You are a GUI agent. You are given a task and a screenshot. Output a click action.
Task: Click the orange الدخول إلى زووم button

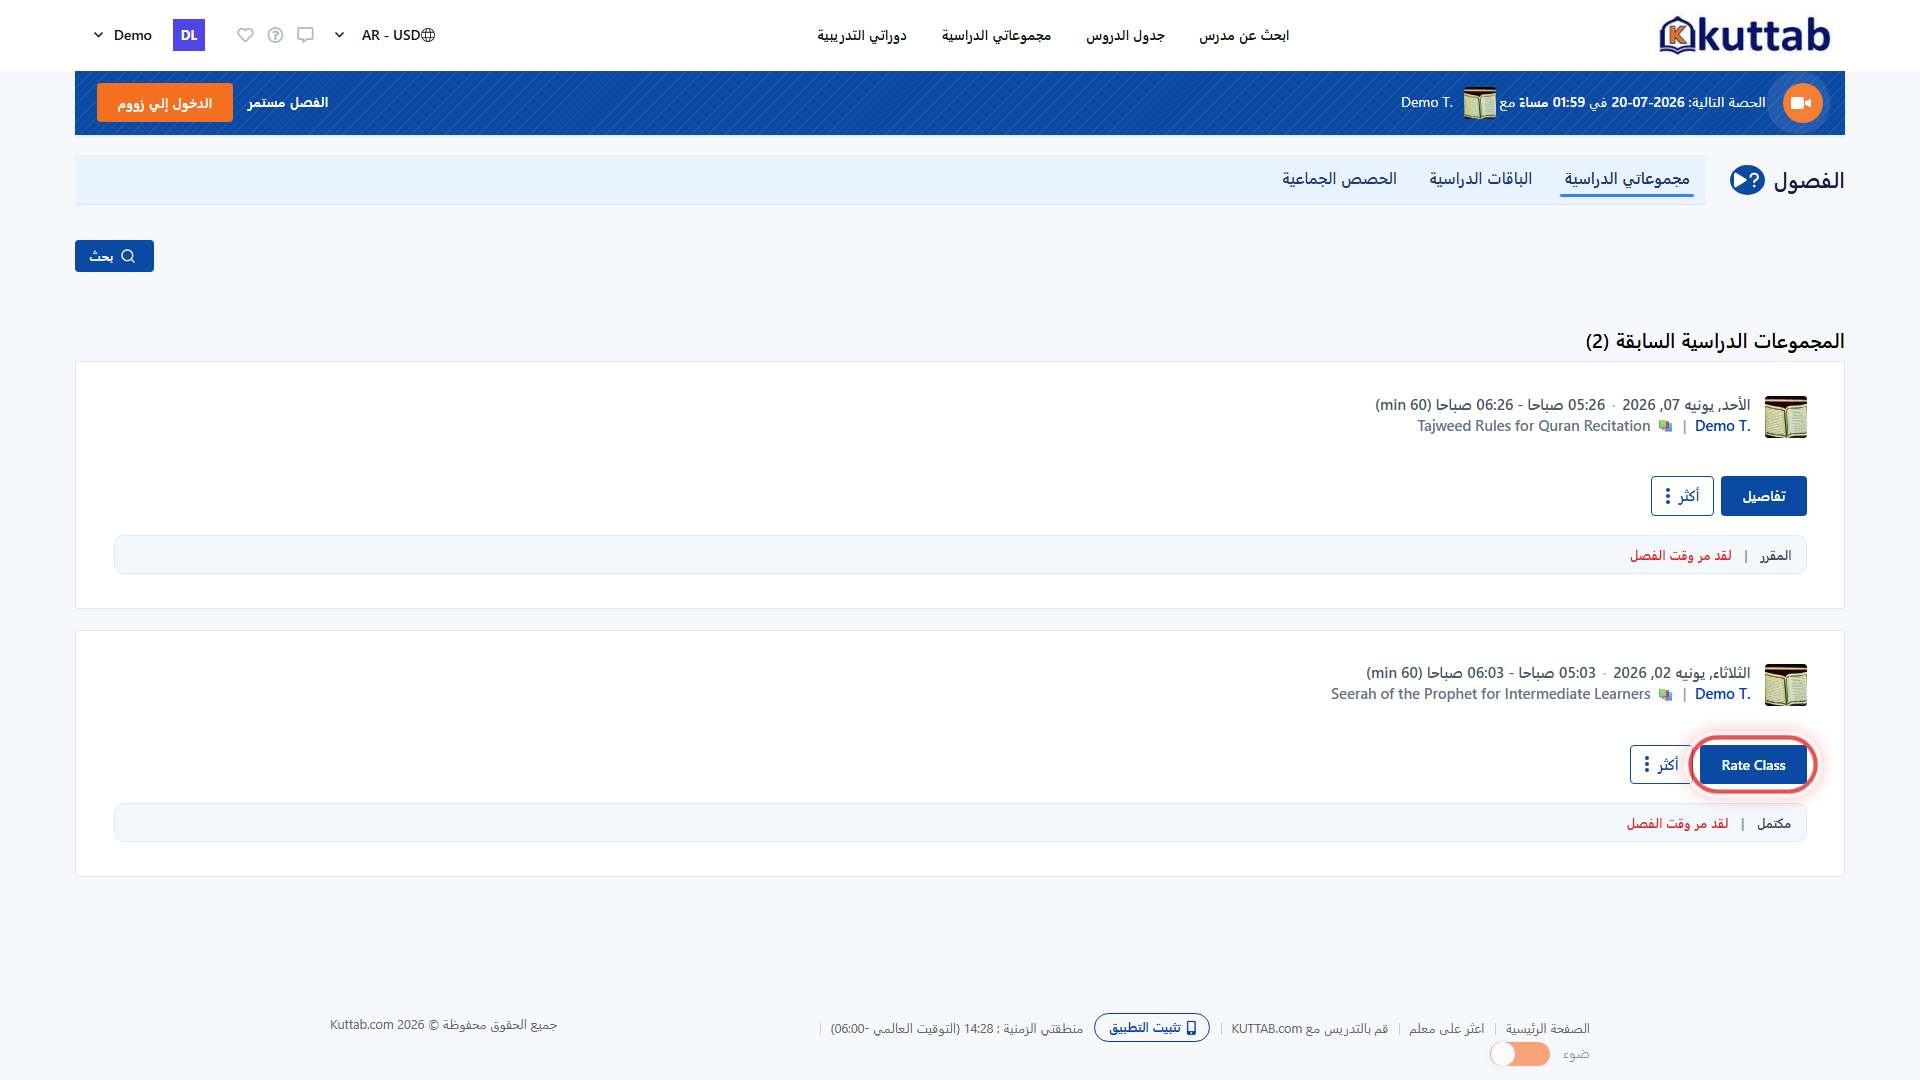tap(165, 103)
